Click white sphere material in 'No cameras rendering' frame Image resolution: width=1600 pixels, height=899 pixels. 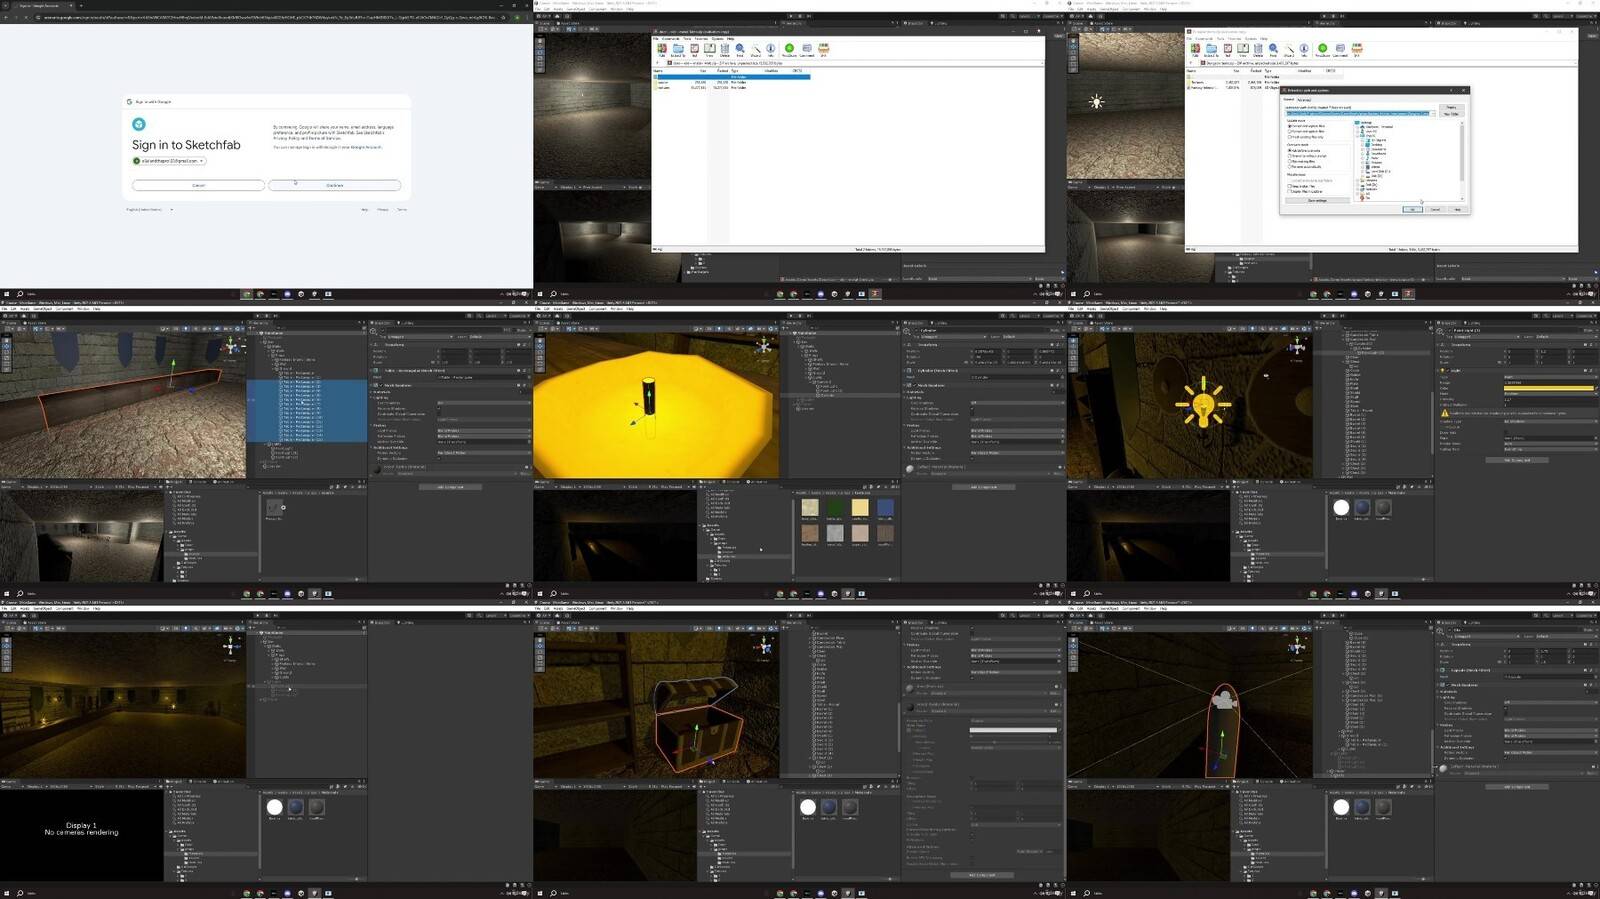[275, 807]
